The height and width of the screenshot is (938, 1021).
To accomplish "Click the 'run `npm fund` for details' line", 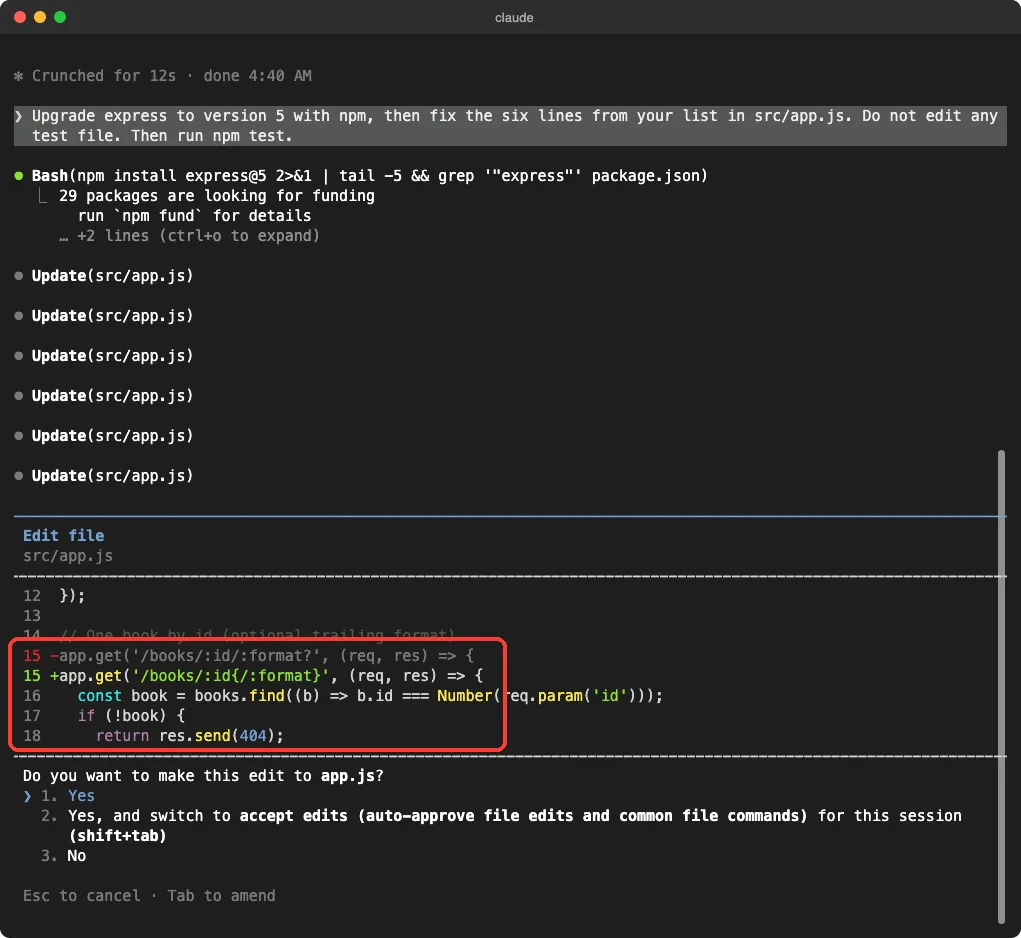I will (x=194, y=215).
